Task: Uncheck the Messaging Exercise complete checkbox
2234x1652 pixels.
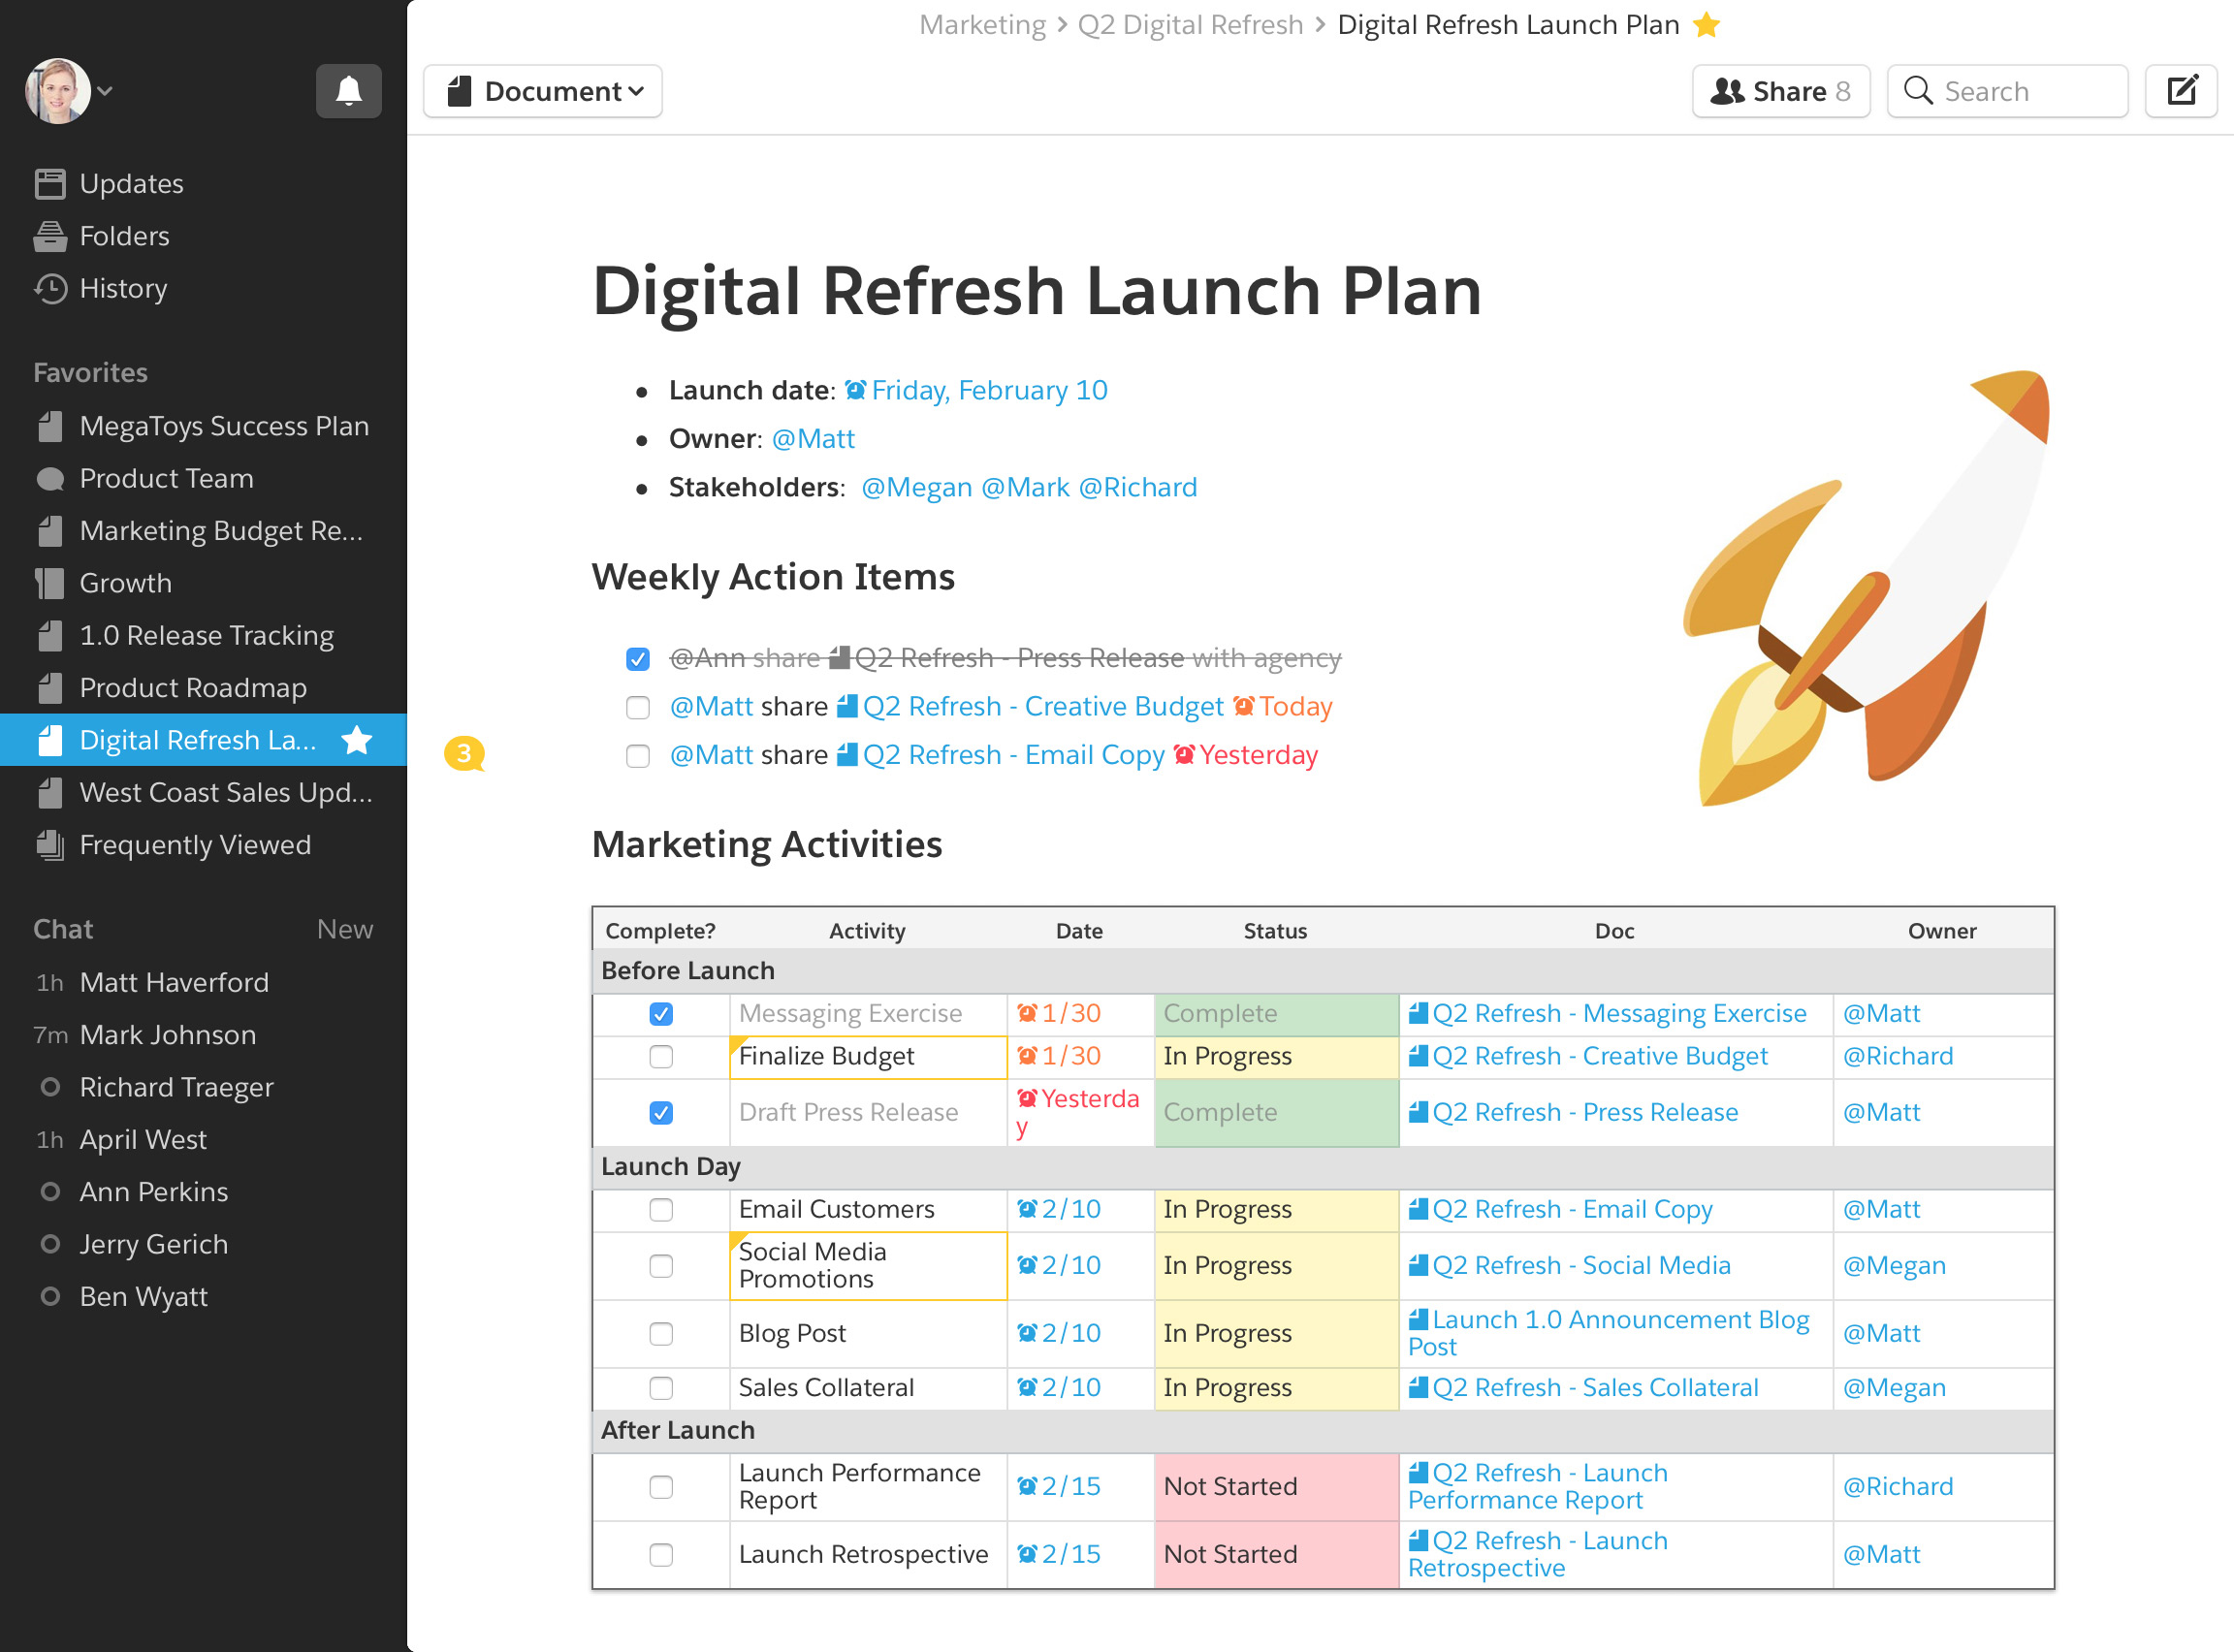Action: (x=661, y=1014)
